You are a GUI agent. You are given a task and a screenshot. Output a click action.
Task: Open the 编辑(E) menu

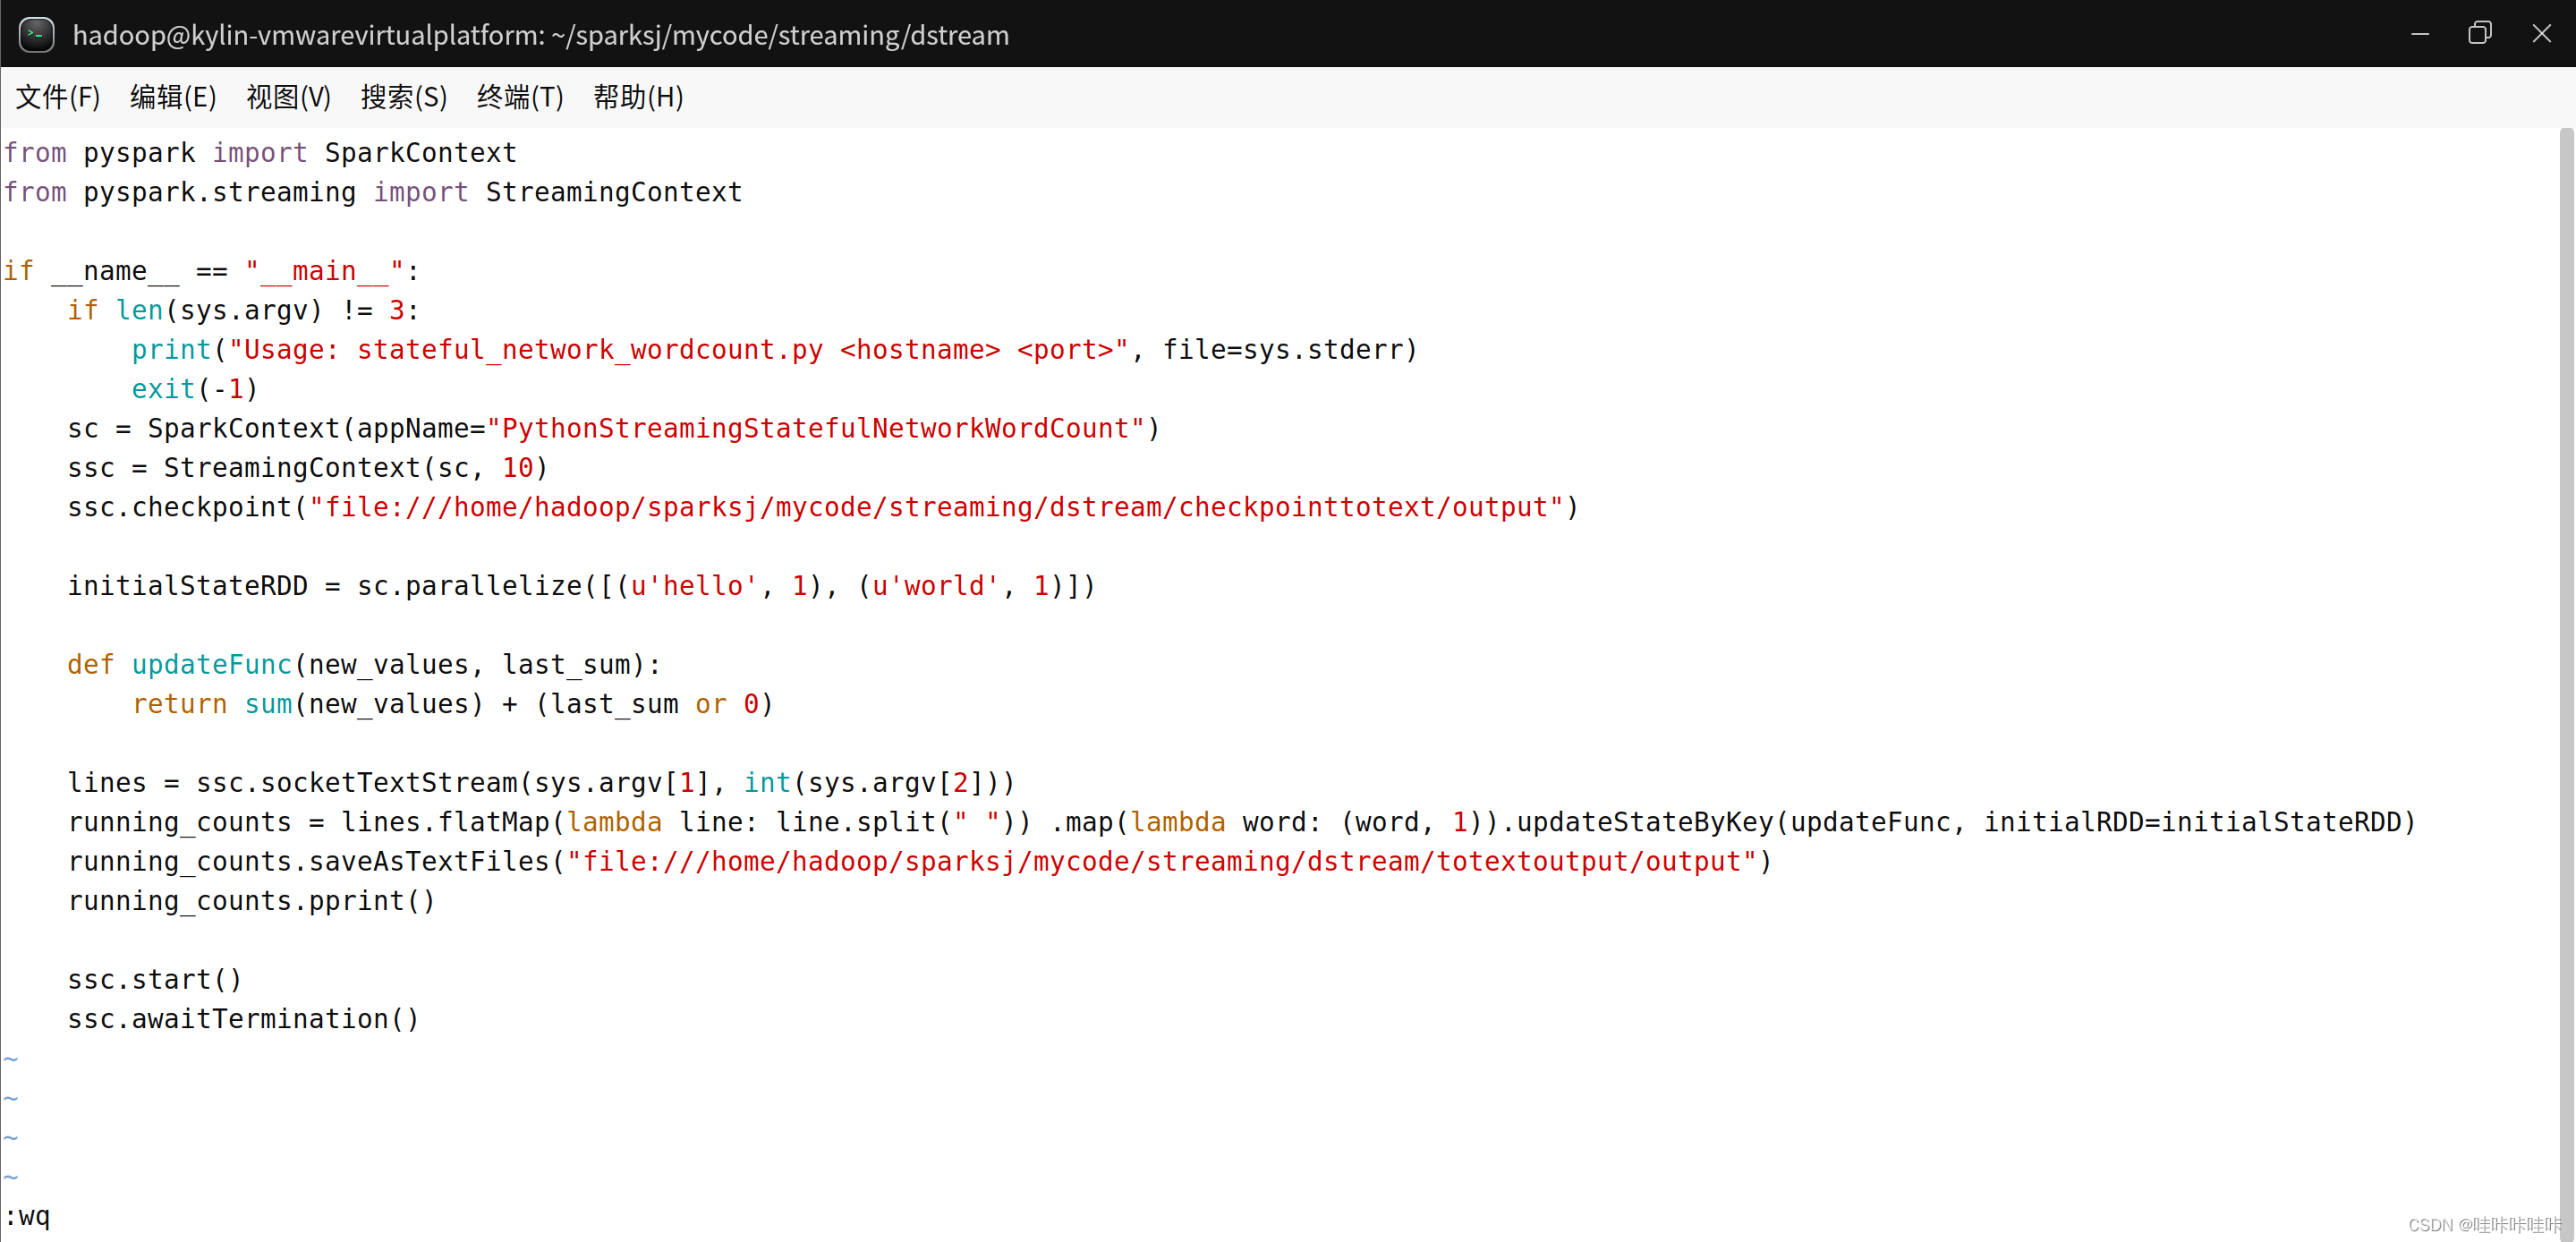tap(173, 97)
